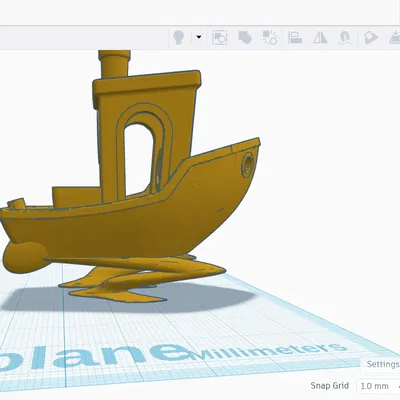The image size is (400, 400).
Task: Click the dashed-outline shapes group icon
Action: pyautogui.click(x=220, y=37)
